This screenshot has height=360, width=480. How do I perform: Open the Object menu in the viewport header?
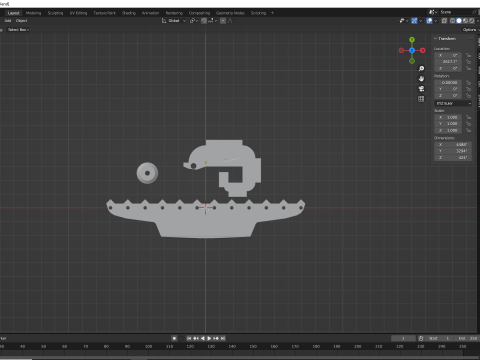(21, 21)
